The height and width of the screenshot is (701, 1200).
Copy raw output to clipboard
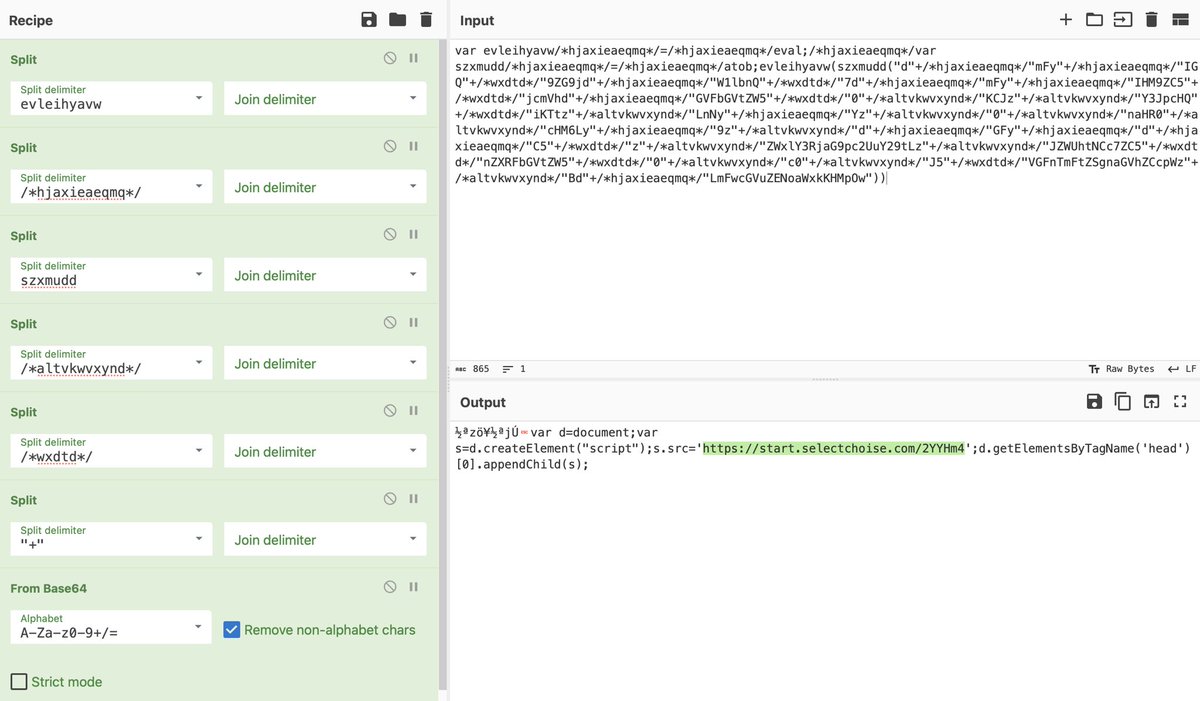coord(1123,402)
